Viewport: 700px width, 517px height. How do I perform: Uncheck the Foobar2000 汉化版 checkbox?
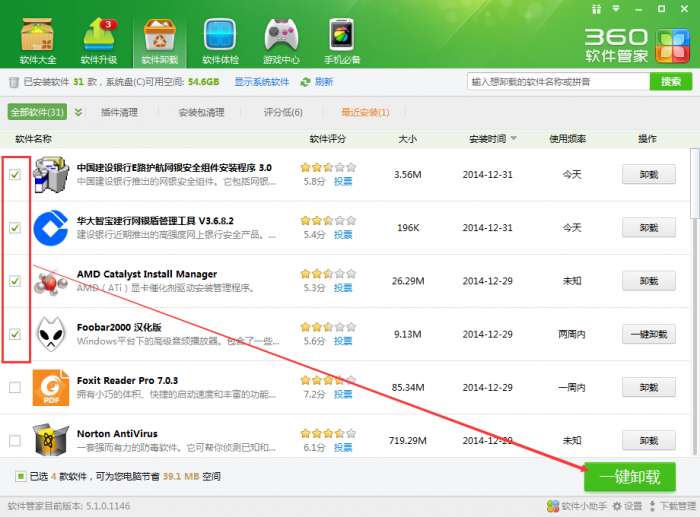point(15,334)
